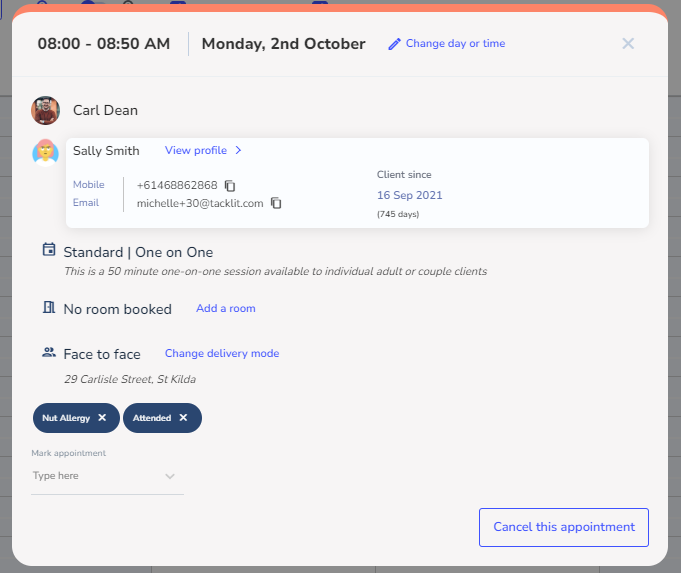Click the Email label

pos(86,203)
